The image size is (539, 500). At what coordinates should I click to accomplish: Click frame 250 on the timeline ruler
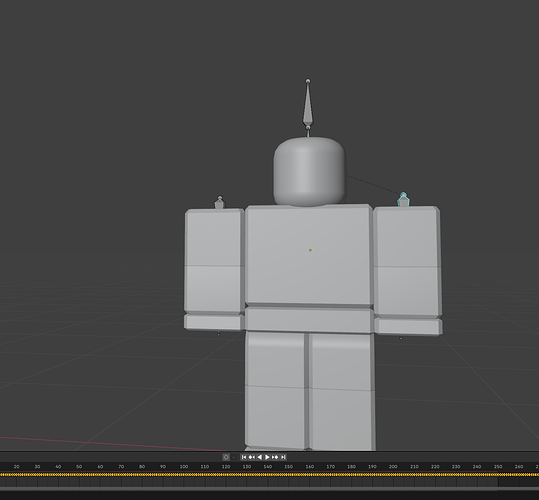(498, 467)
